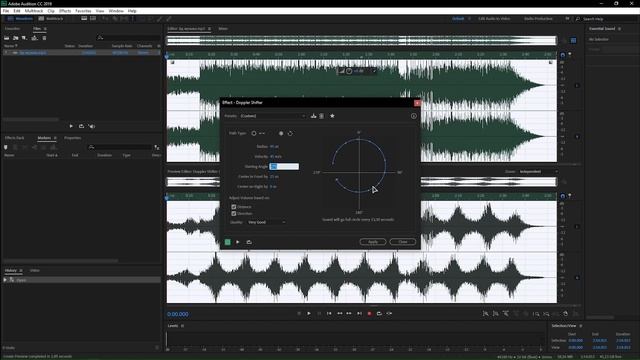The width and height of the screenshot is (640, 360).
Task: Apply the Doppler Shifter effect
Action: [373, 242]
